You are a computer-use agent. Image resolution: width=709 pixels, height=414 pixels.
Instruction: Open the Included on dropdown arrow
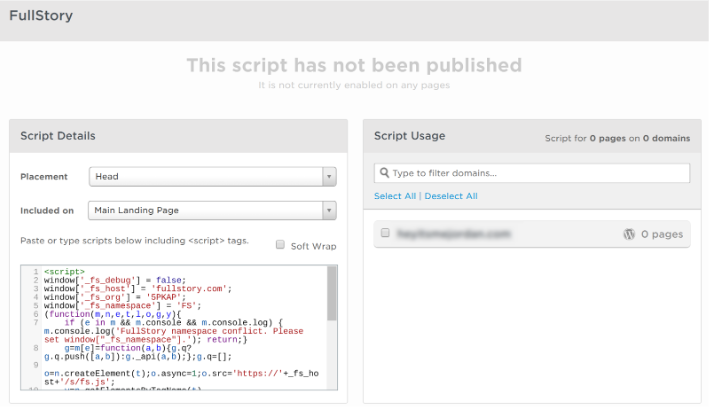[329, 210]
